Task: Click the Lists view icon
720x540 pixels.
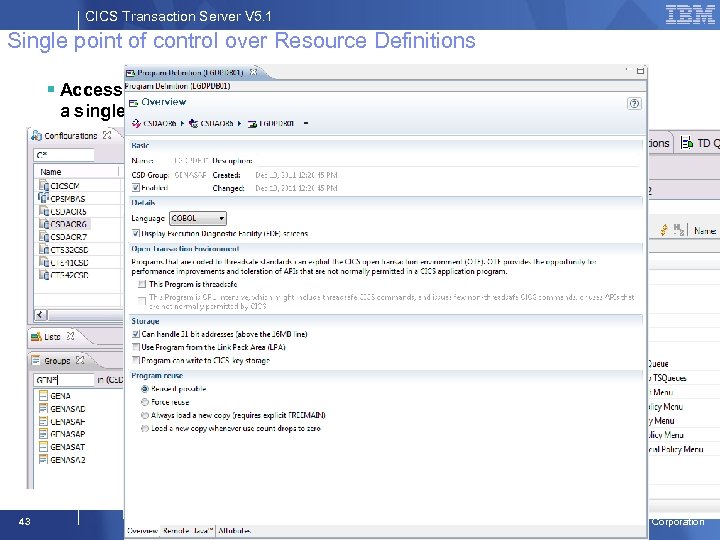Action: click(36, 337)
